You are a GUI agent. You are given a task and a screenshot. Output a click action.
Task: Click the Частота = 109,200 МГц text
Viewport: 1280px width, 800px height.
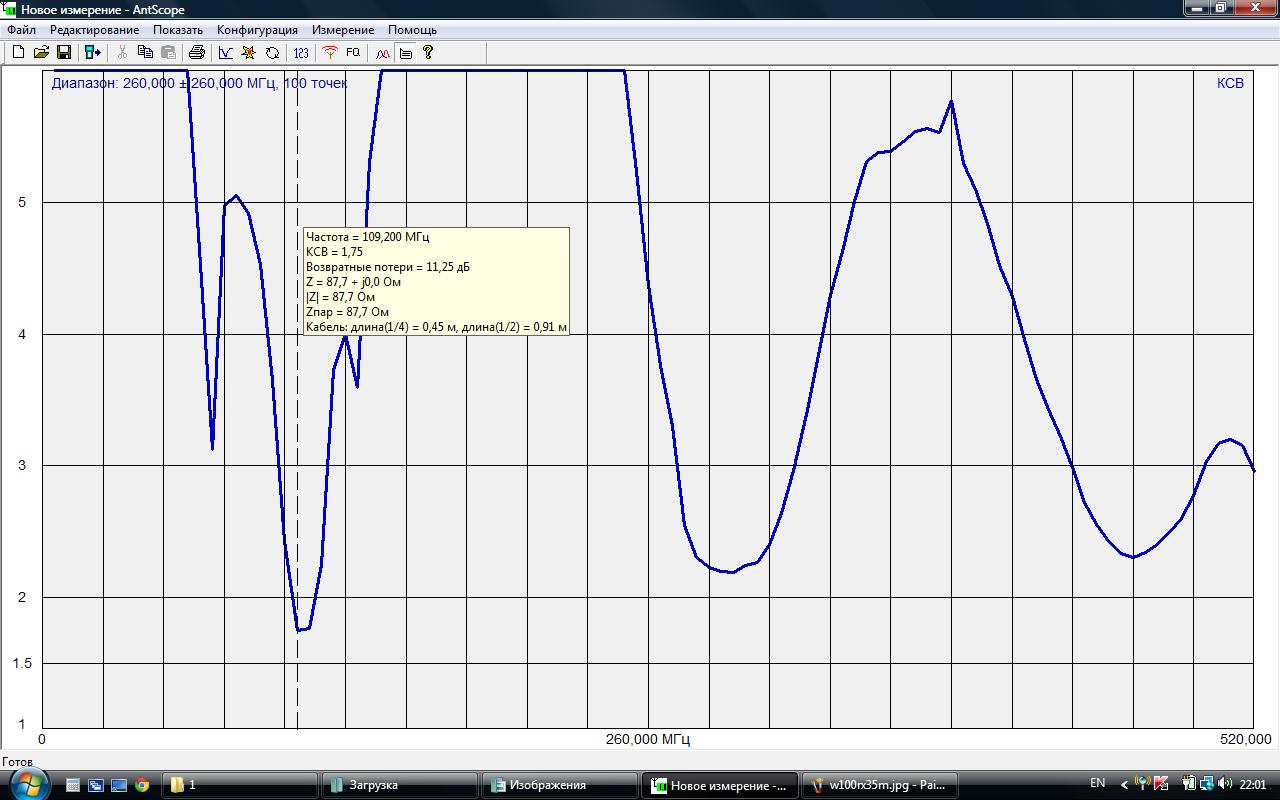pyautogui.click(x=367, y=237)
